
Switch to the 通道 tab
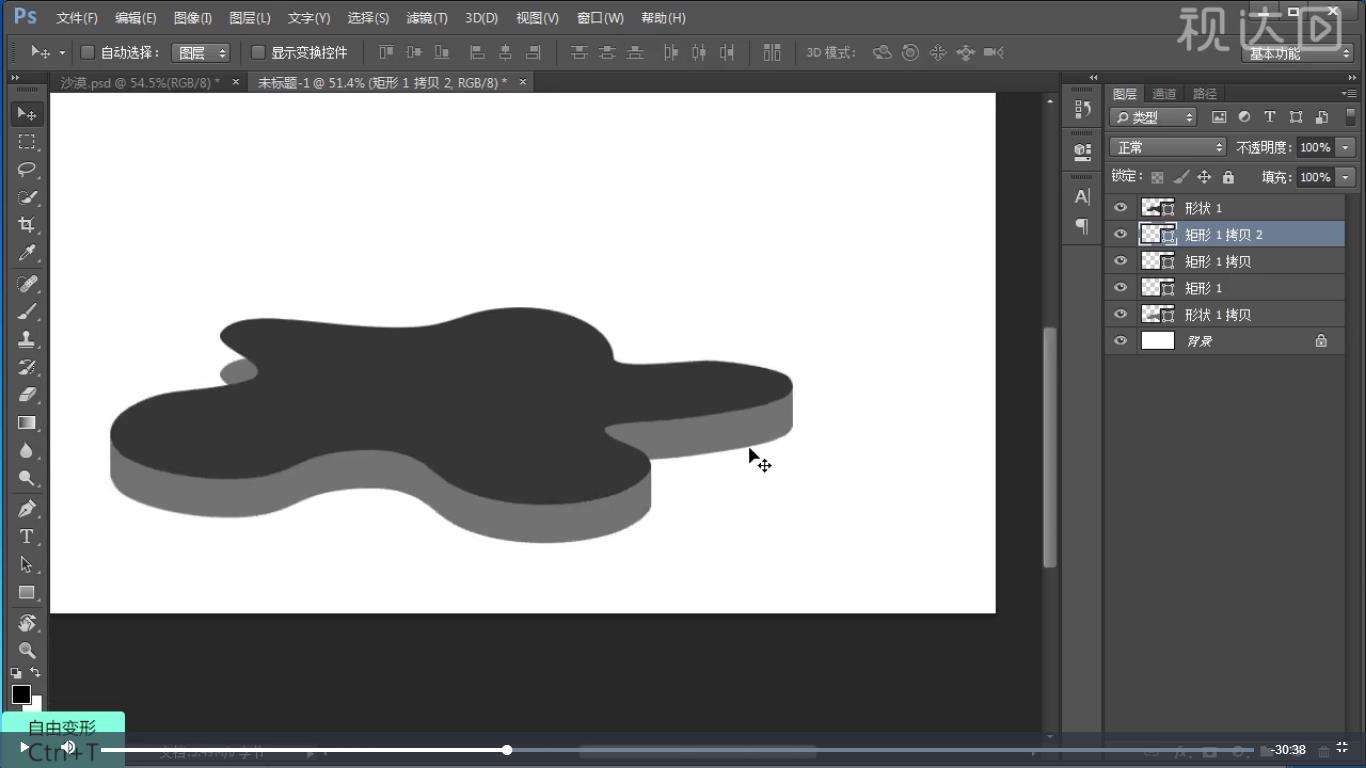1164,94
